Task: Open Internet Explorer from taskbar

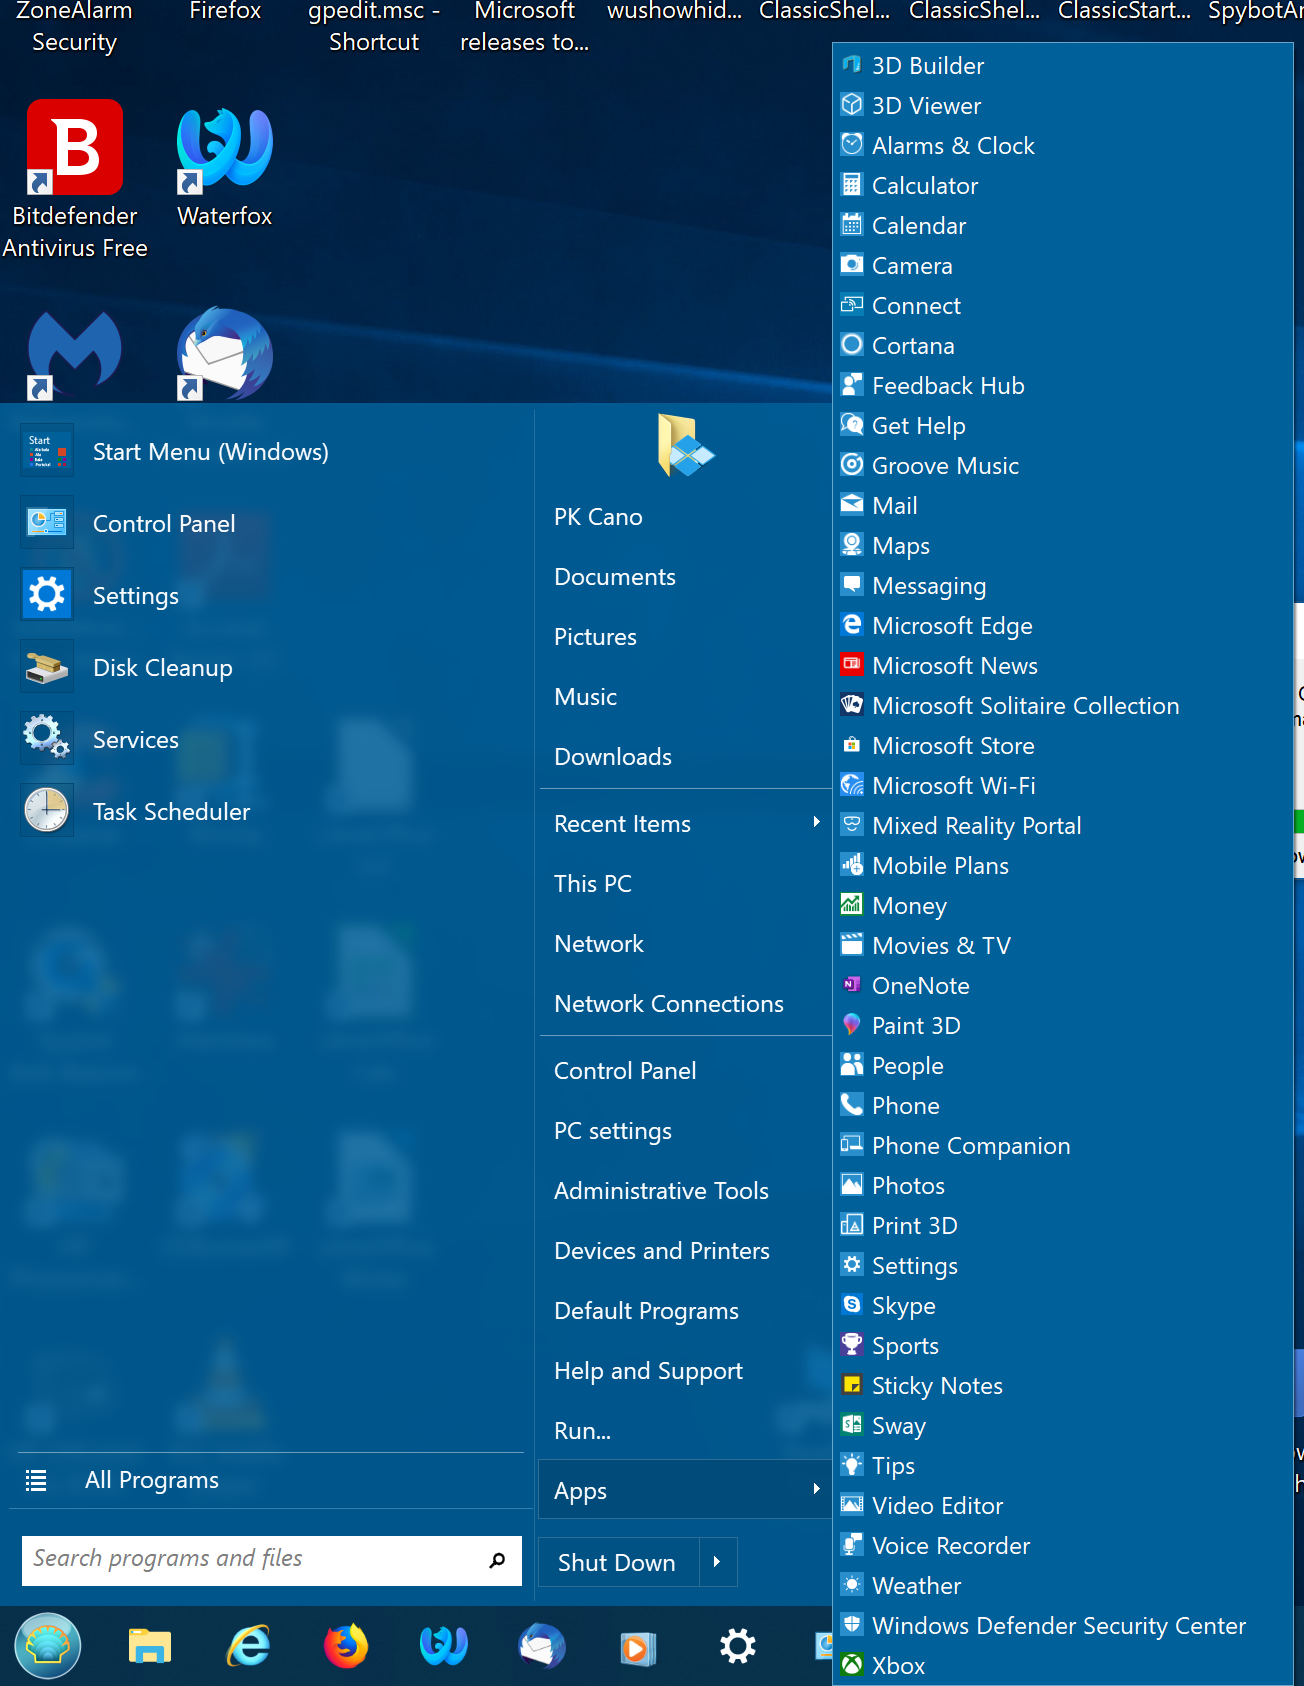Action: [249, 1646]
